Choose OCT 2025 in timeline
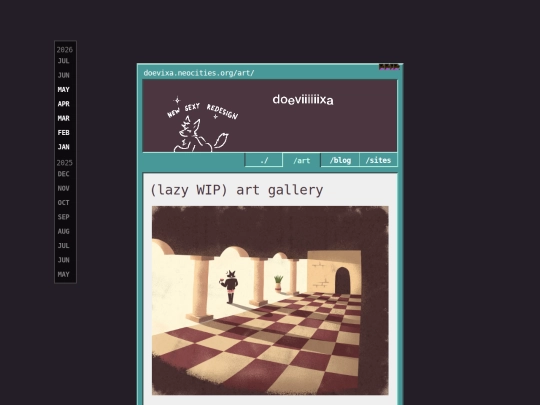 (64, 202)
